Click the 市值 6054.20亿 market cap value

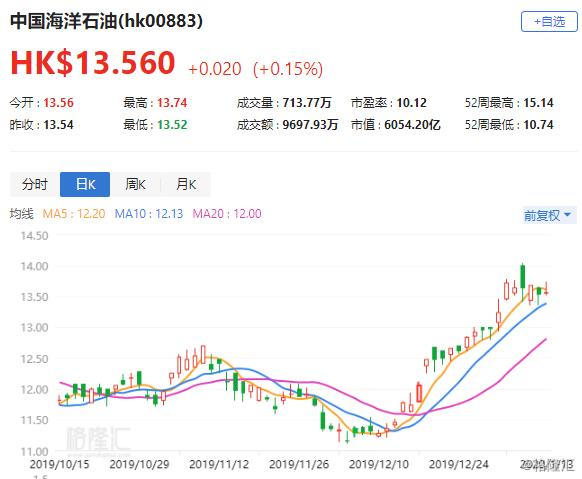coord(412,125)
